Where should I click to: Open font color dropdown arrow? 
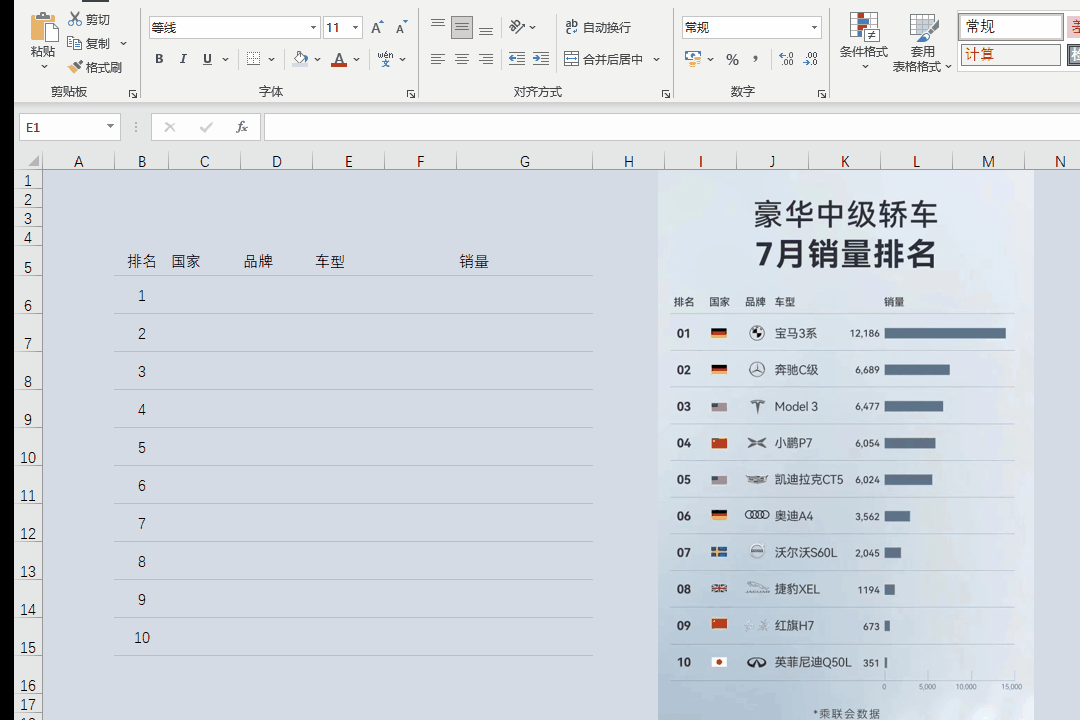(x=357, y=59)
